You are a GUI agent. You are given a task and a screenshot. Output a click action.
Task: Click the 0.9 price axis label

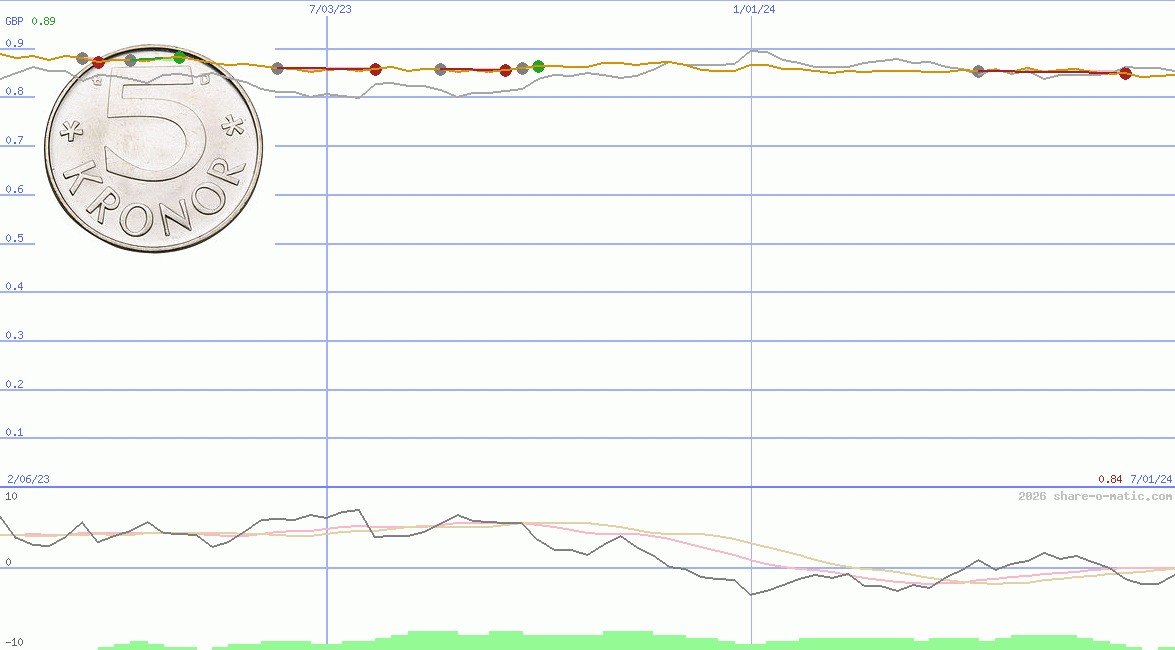[x=17, y=43]
